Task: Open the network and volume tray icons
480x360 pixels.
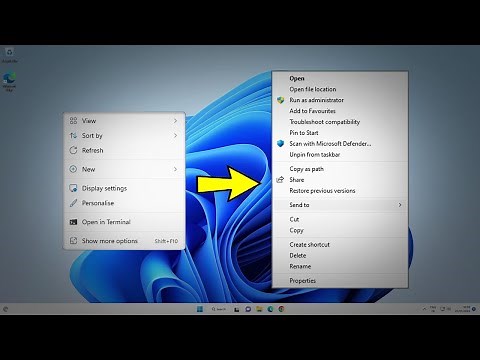Action: [x=445, y=309]
